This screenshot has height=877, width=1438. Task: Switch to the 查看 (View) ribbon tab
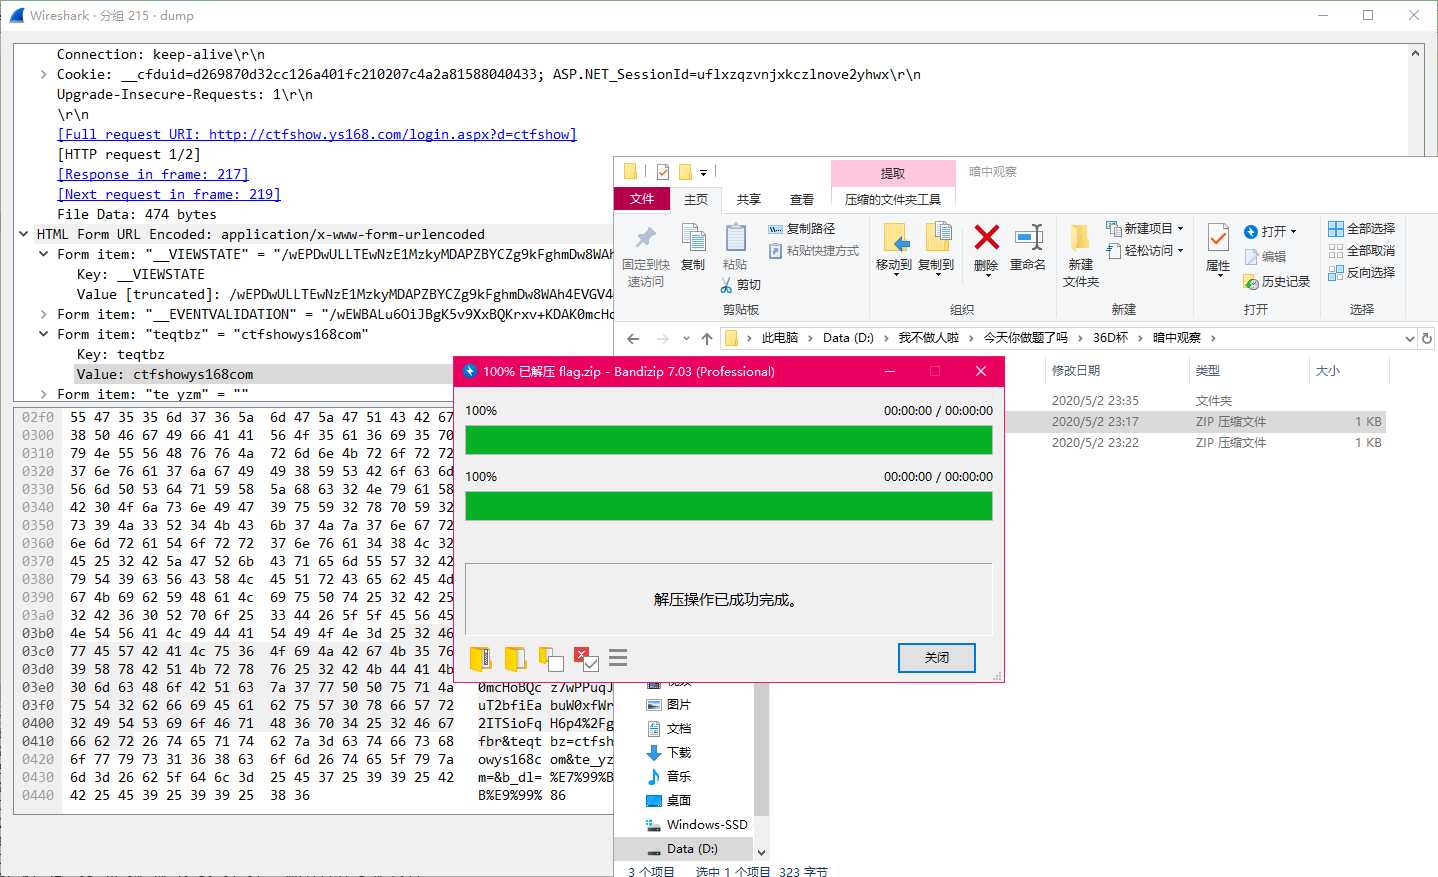click(802, 199)
